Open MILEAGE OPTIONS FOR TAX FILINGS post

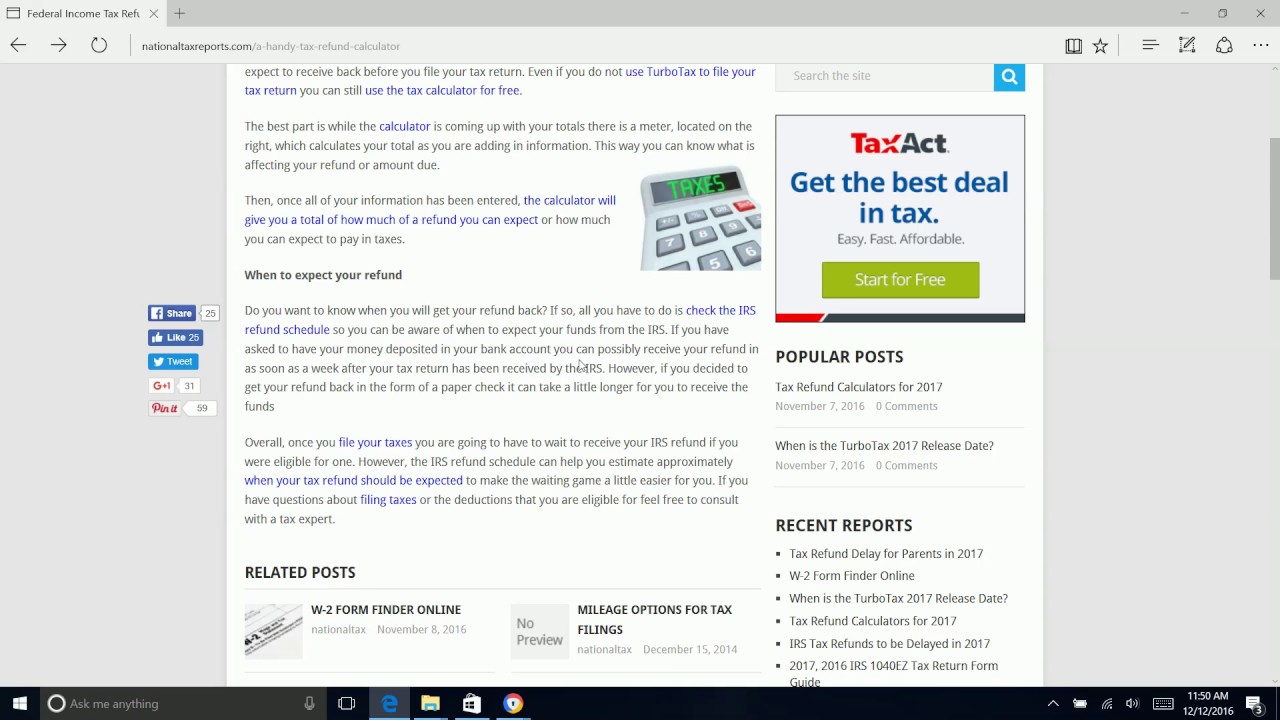coord(654,619)
